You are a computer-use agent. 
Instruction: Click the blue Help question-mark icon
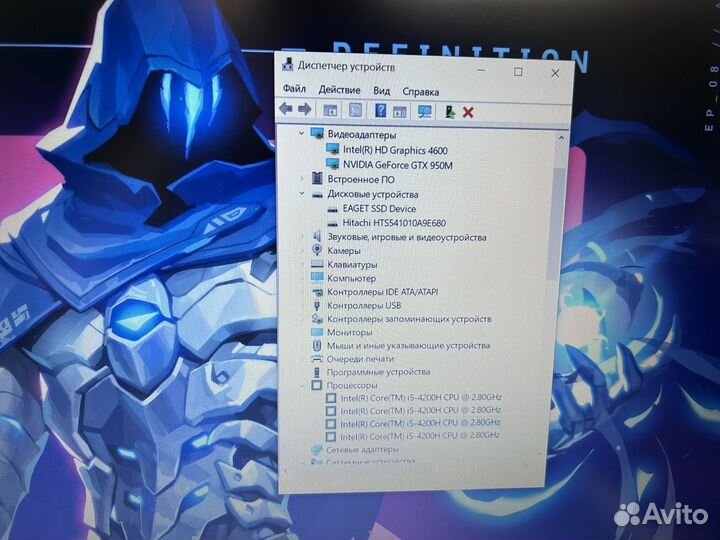click(381, 110)
